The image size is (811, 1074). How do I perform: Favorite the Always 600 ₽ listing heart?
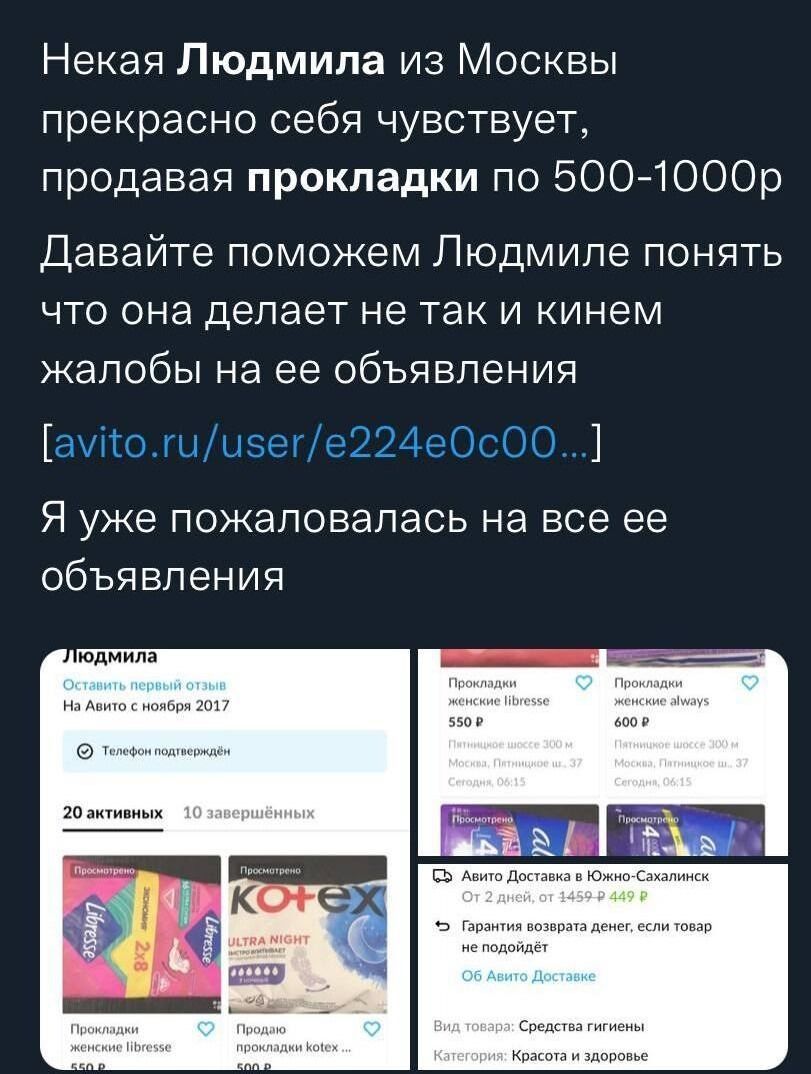pyautogui.click(x=751, y=683)
